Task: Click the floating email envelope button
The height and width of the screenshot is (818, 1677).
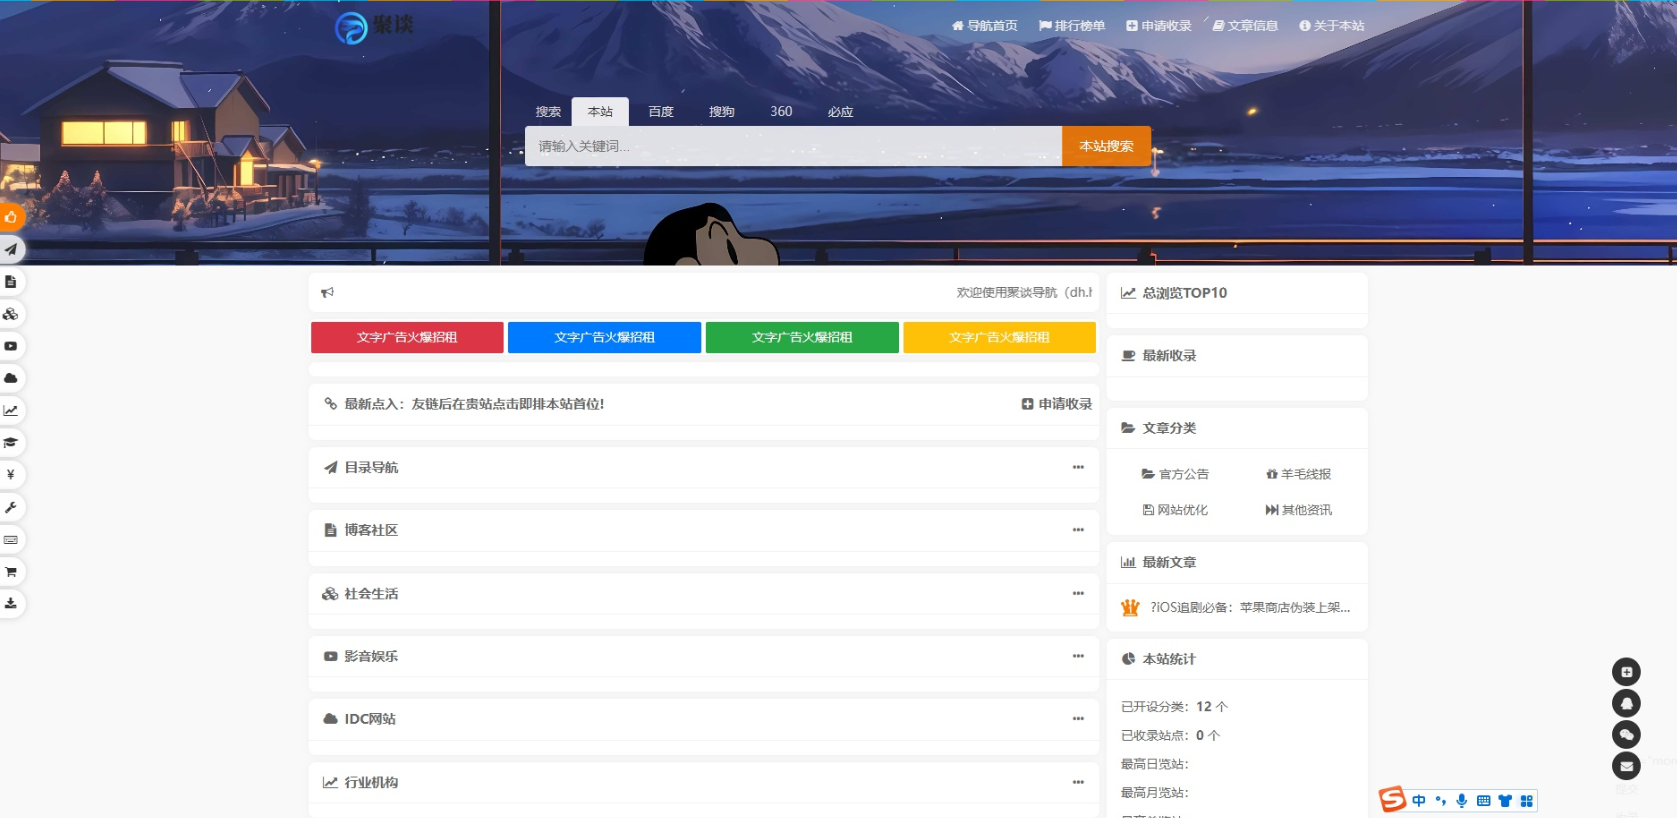Action: (1626, 766)
